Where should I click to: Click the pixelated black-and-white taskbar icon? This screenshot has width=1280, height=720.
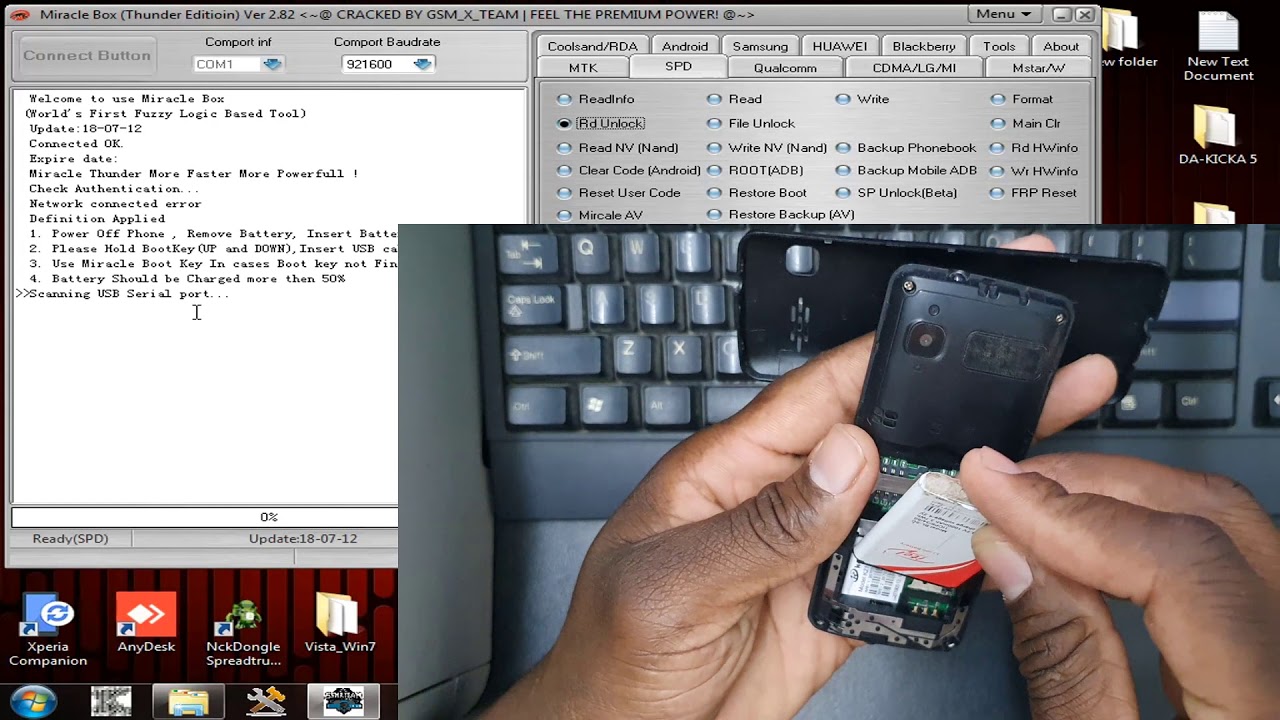point(111,702)
